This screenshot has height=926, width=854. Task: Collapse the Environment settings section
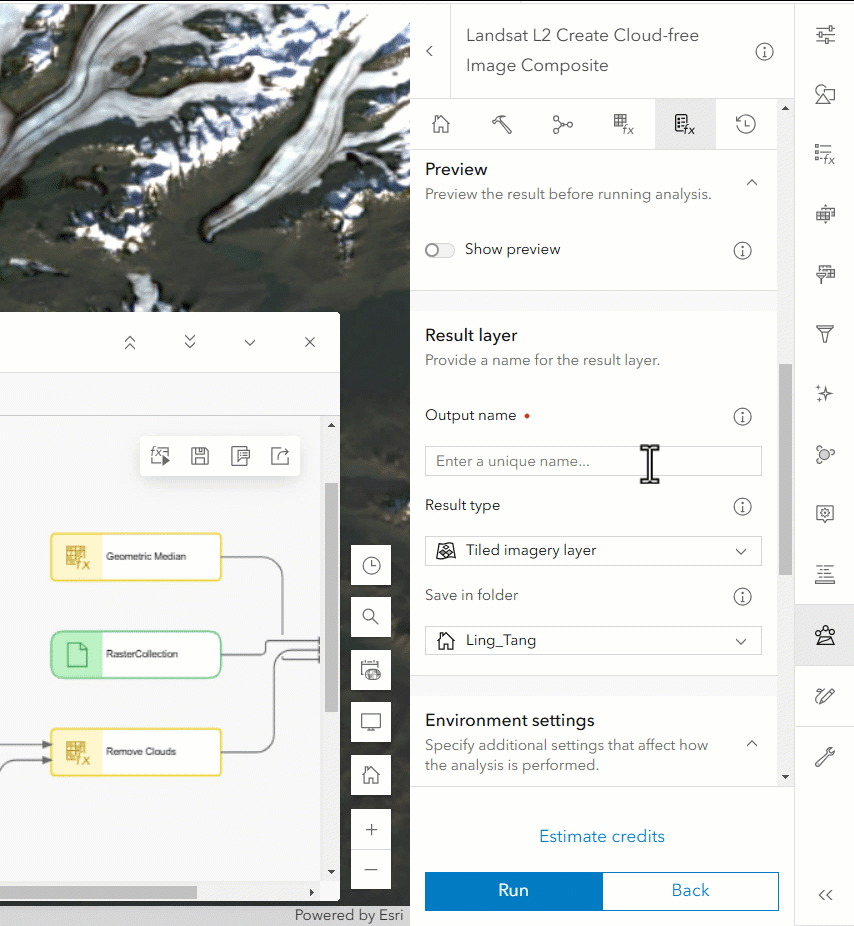click(752, 744)
